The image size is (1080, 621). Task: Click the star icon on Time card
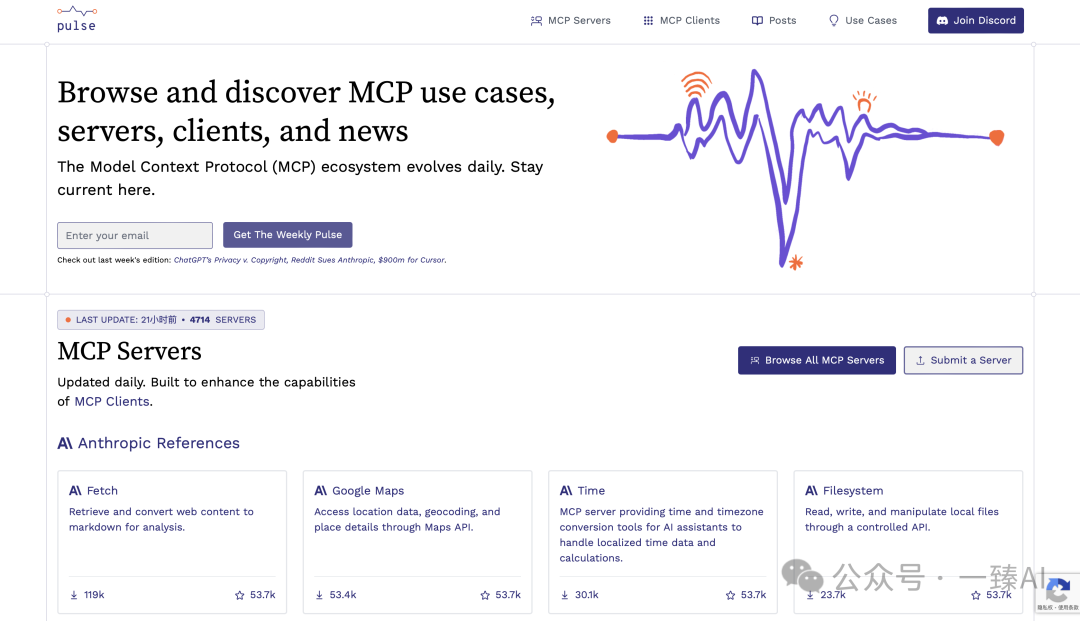click(x=730, y=595)
